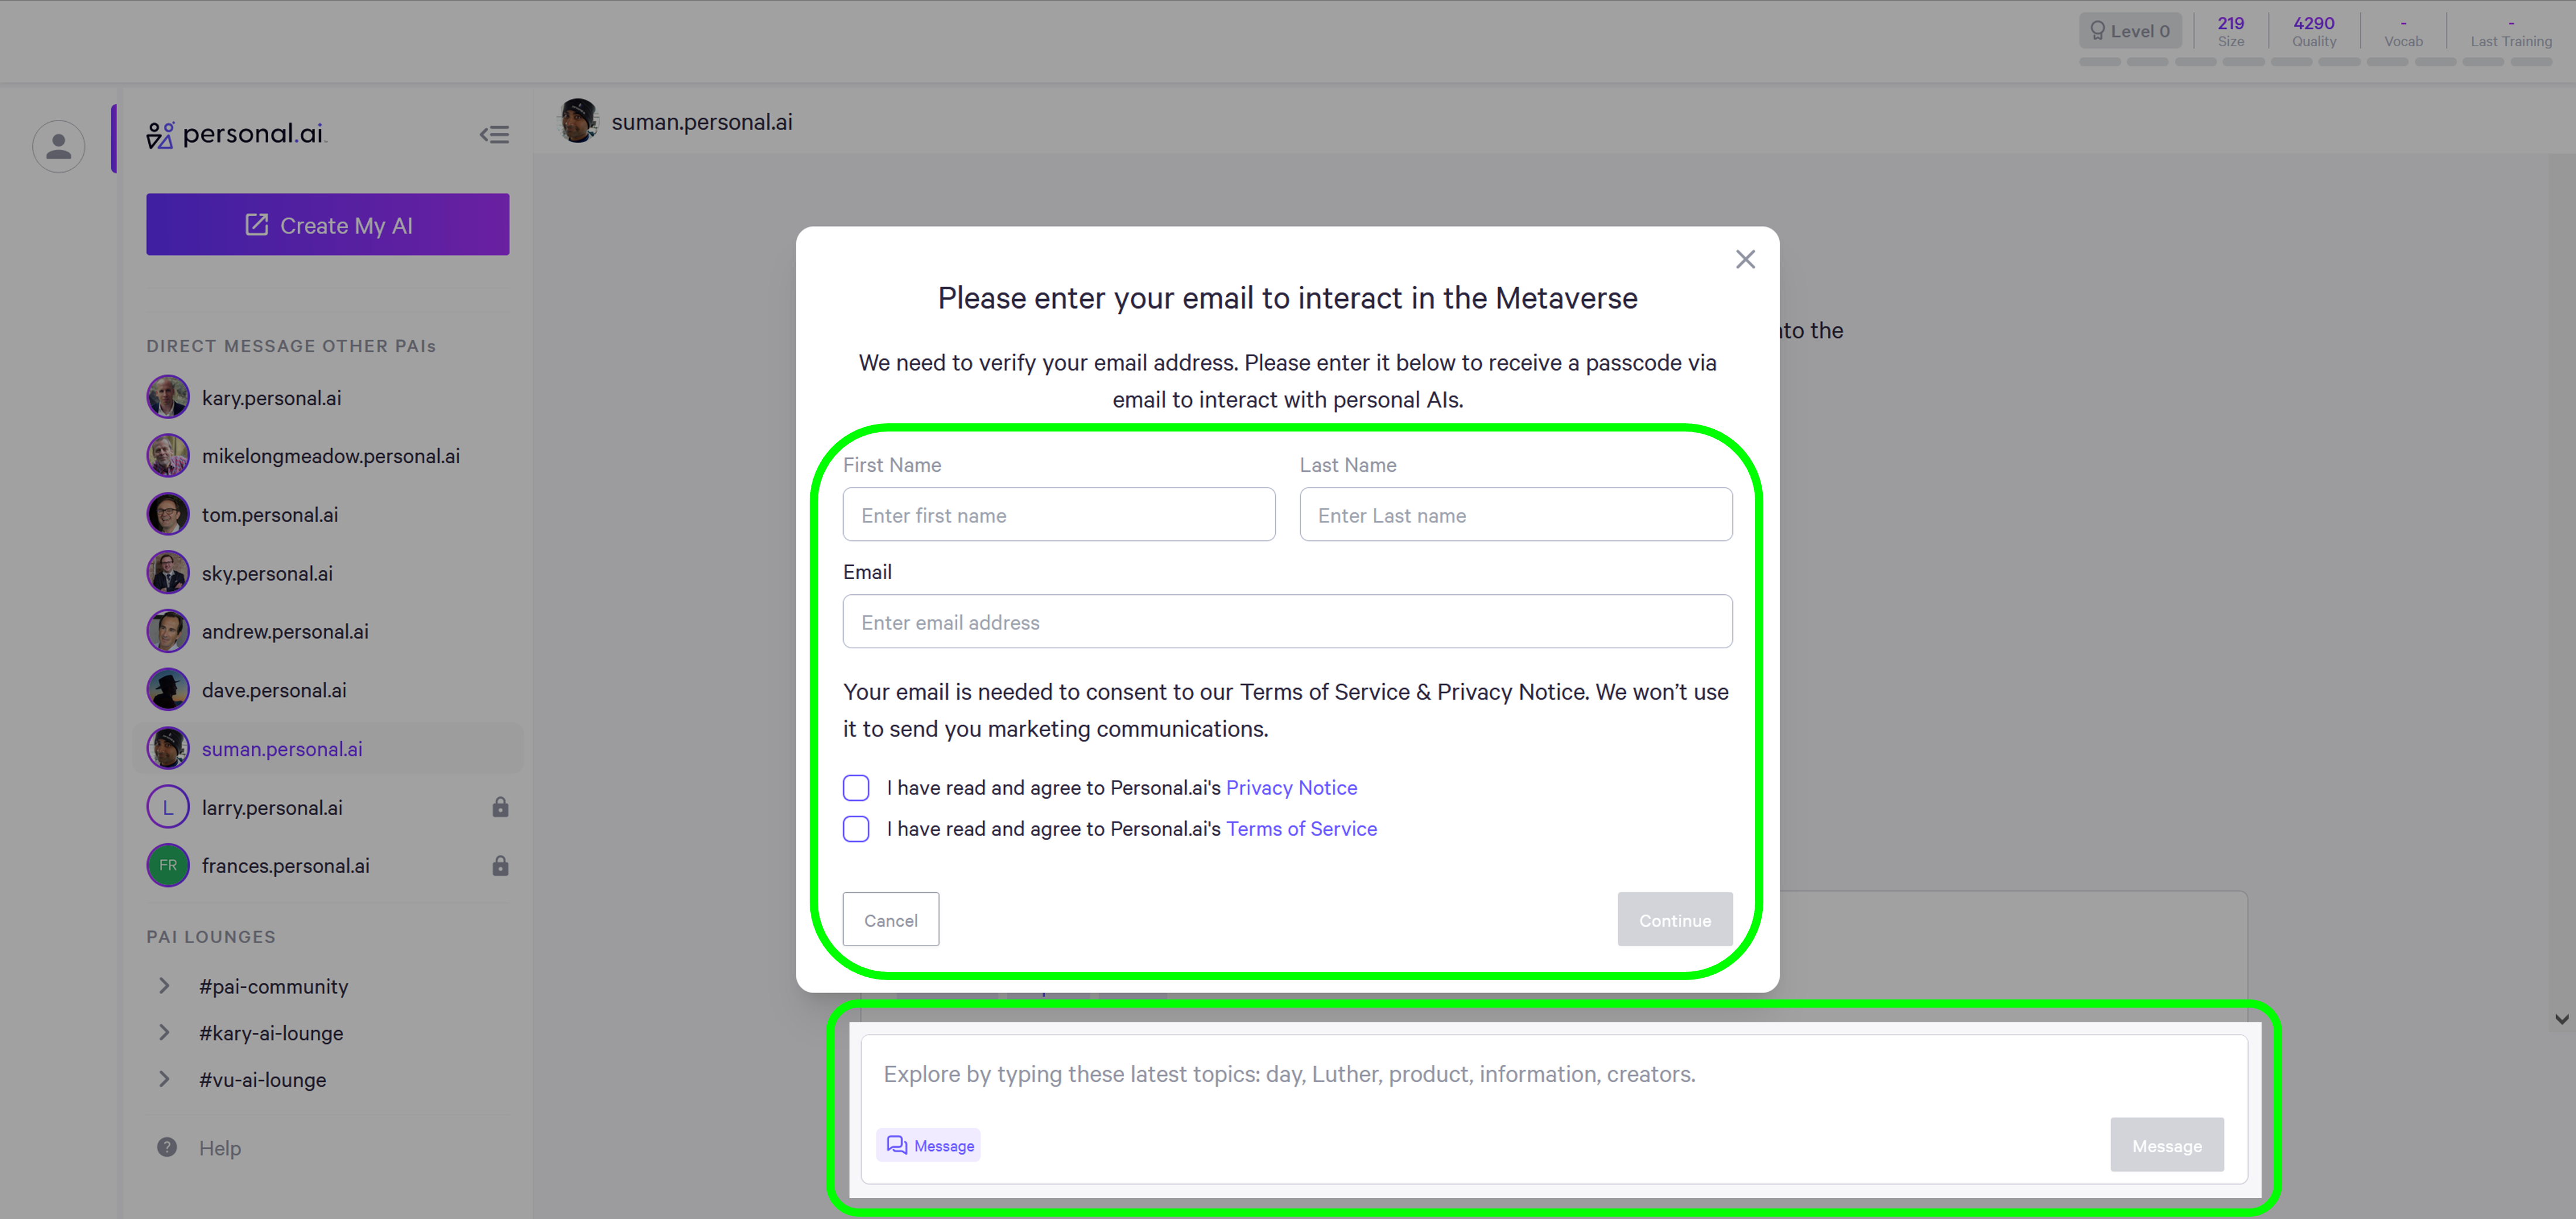
Task: Click the lock icon next to frances.personal.ai
Action: 500,866
